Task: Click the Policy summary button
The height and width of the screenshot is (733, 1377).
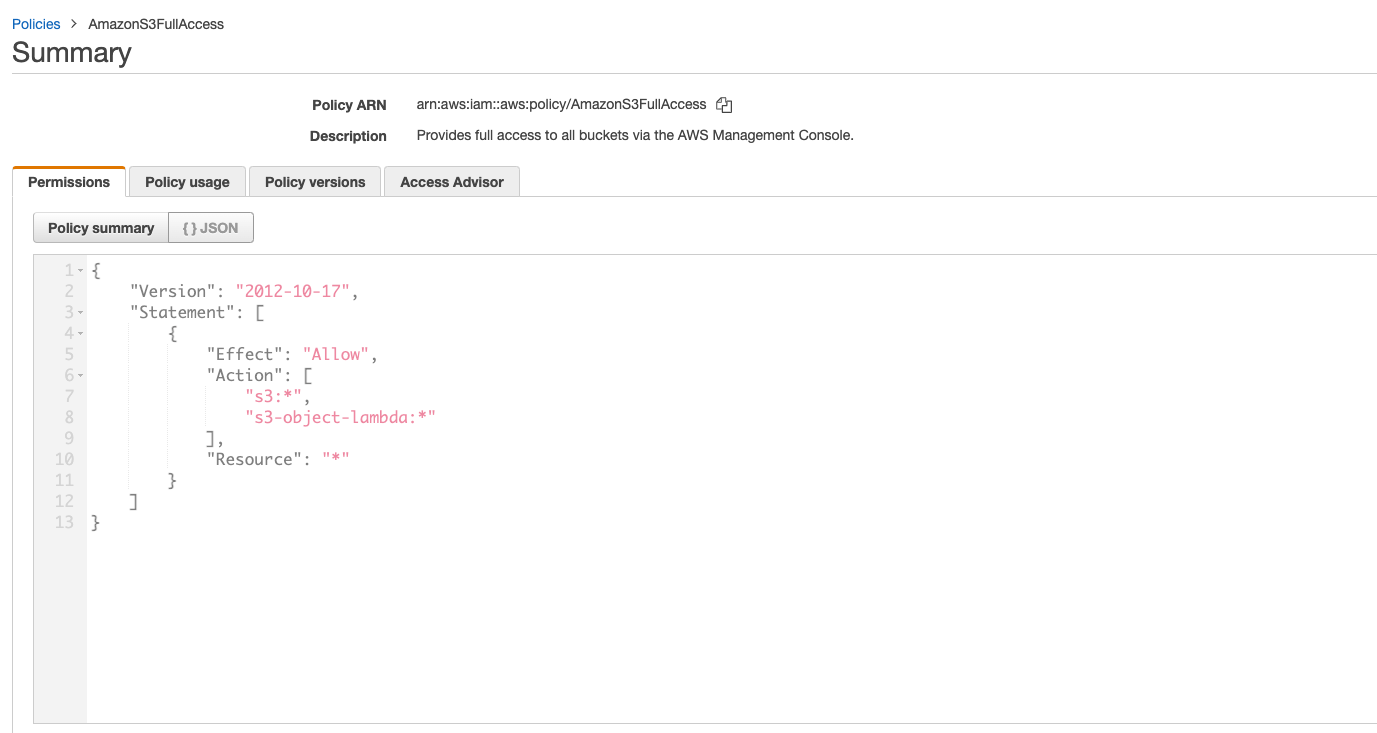Action: pos(101,228)
